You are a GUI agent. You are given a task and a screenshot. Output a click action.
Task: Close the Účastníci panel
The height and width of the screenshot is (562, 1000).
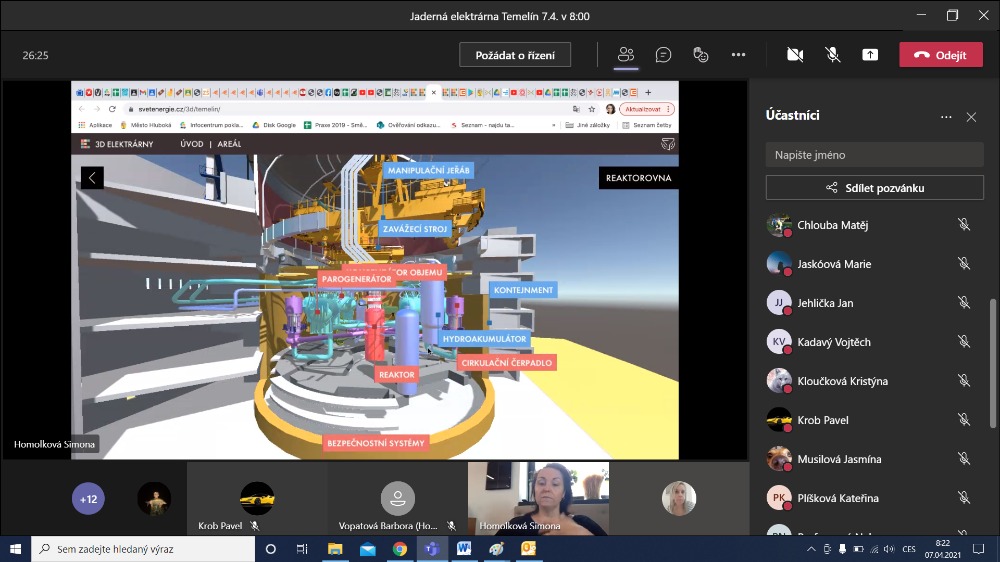(x=971, y=117)
